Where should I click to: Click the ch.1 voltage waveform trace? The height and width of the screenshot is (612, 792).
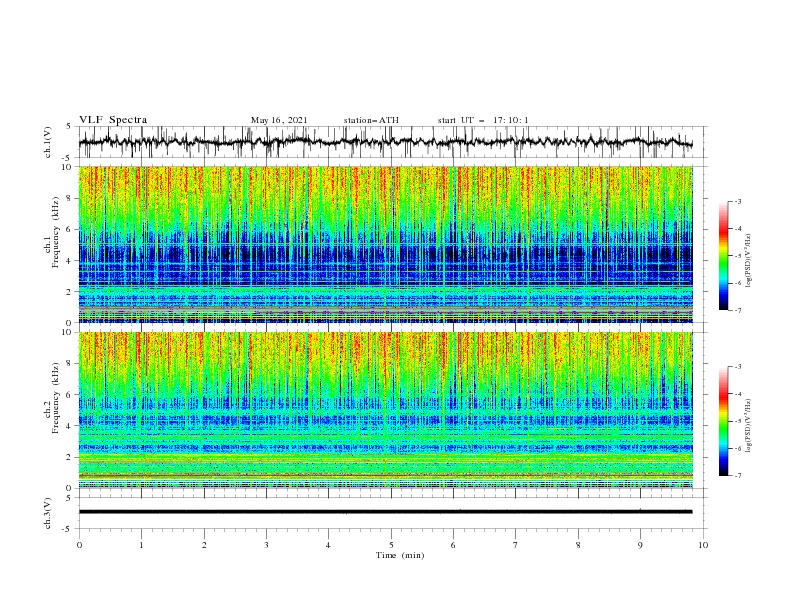coord(385,142)
